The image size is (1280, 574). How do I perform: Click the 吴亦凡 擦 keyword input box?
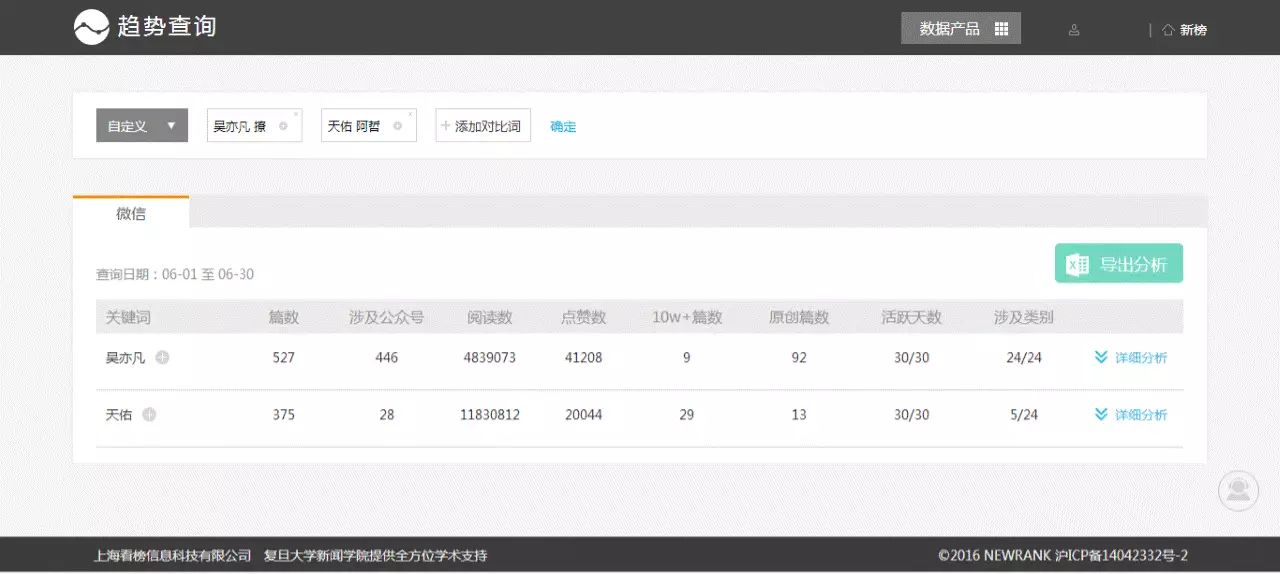coord(254,126)
